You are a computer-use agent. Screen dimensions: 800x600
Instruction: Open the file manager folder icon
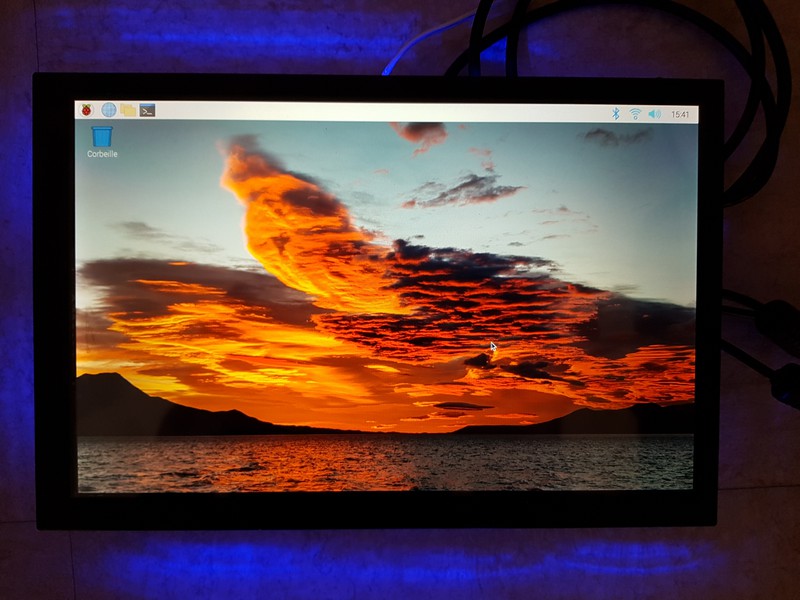point(128,110)
